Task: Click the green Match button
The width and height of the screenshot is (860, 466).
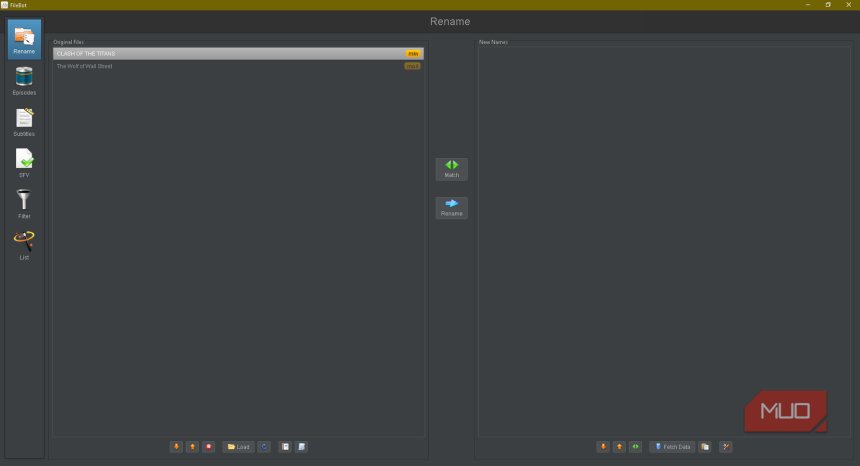Action: pos(451,169)
